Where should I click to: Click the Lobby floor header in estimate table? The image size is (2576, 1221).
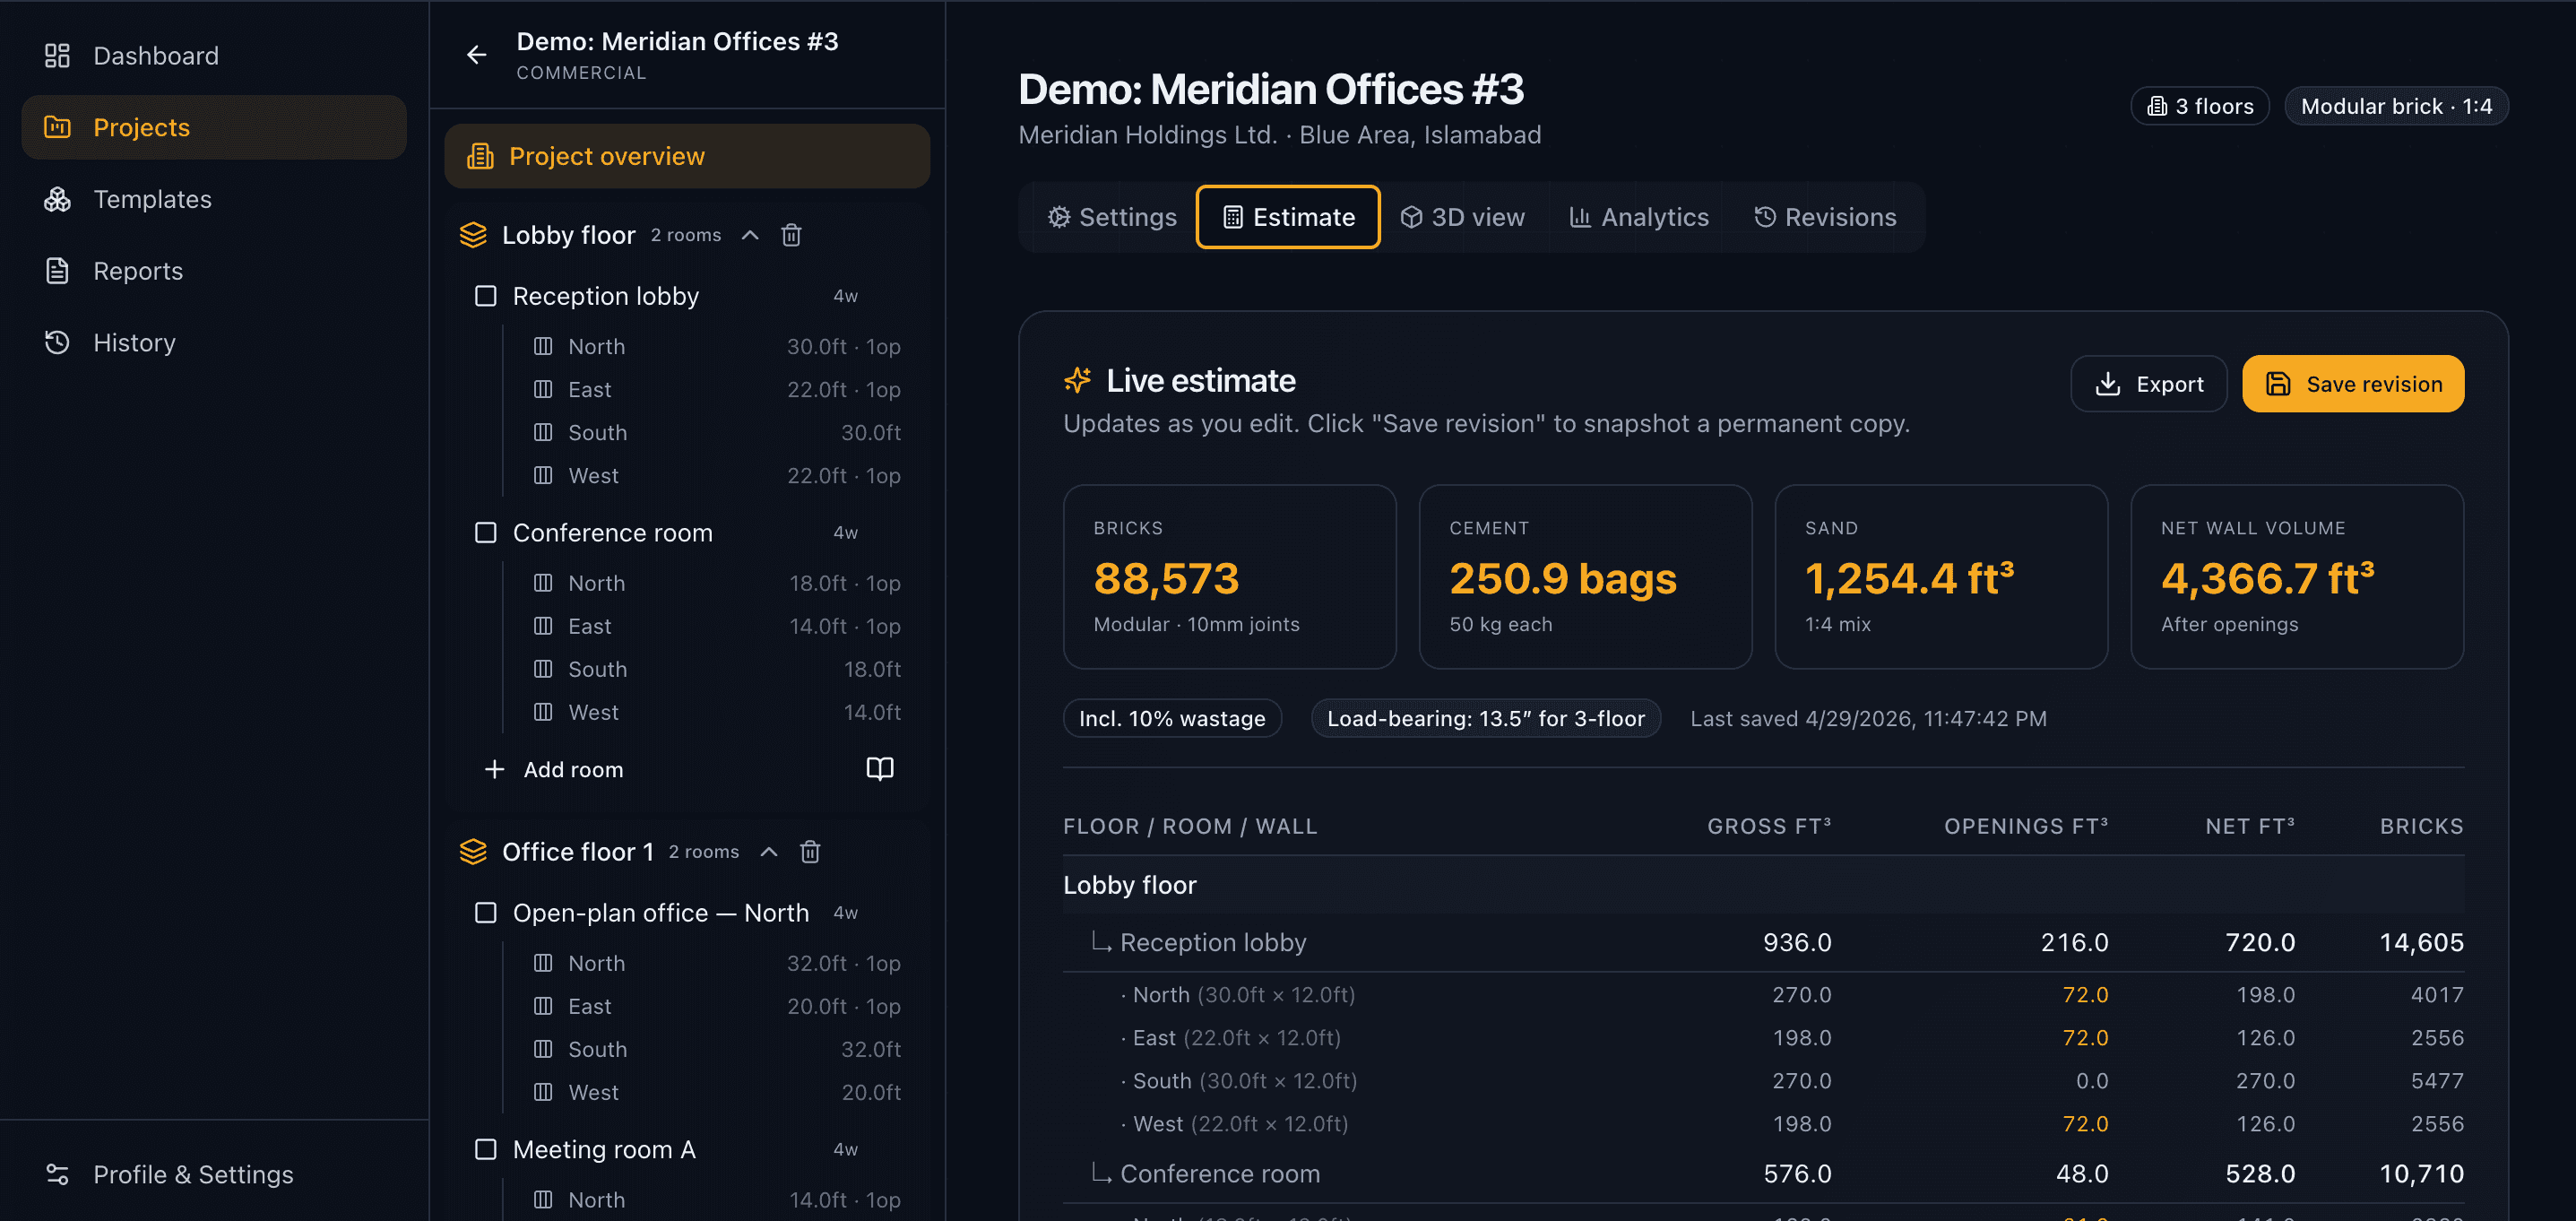[1763, 885]
